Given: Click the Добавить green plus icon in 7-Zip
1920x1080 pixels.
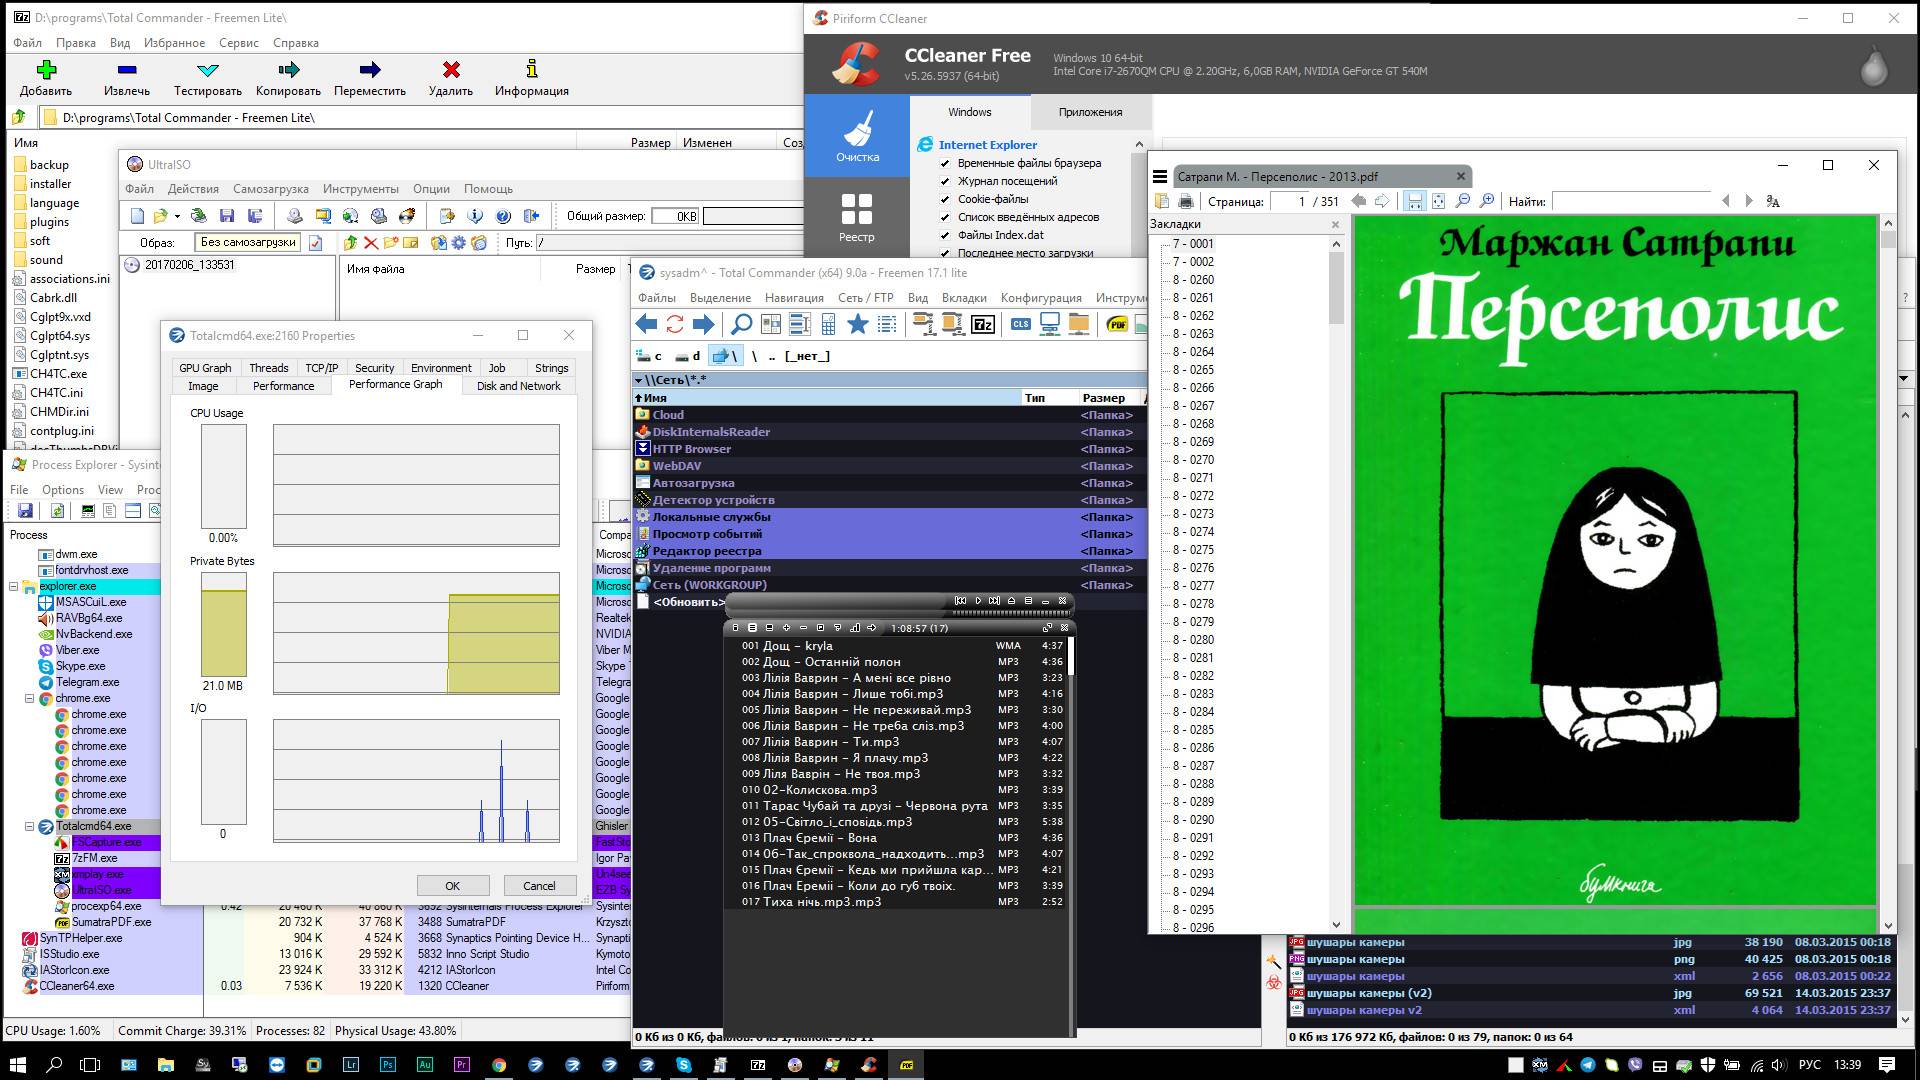Looking at the screenshot, I should 46,70.
